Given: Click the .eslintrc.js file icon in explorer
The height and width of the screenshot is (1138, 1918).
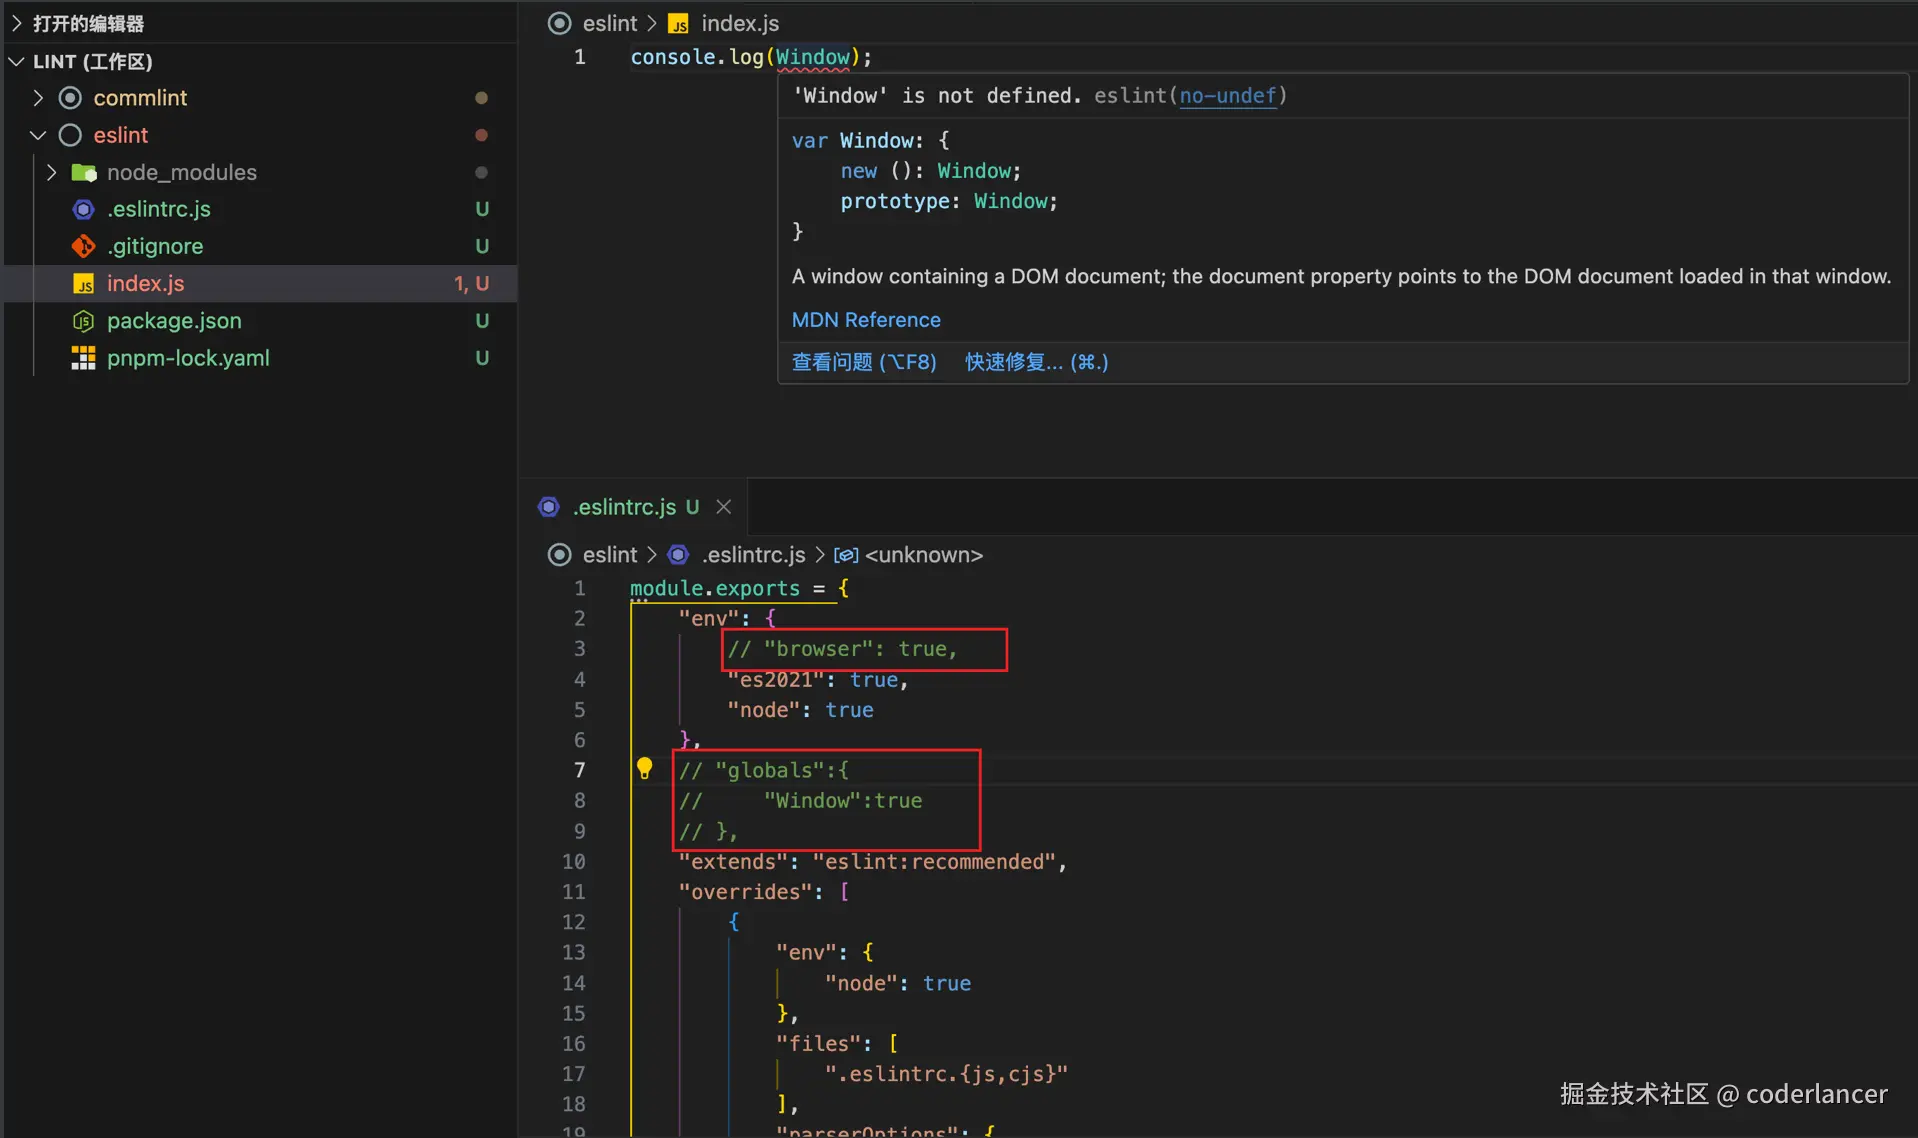Looking at the screenshot, I should (84, 209).
